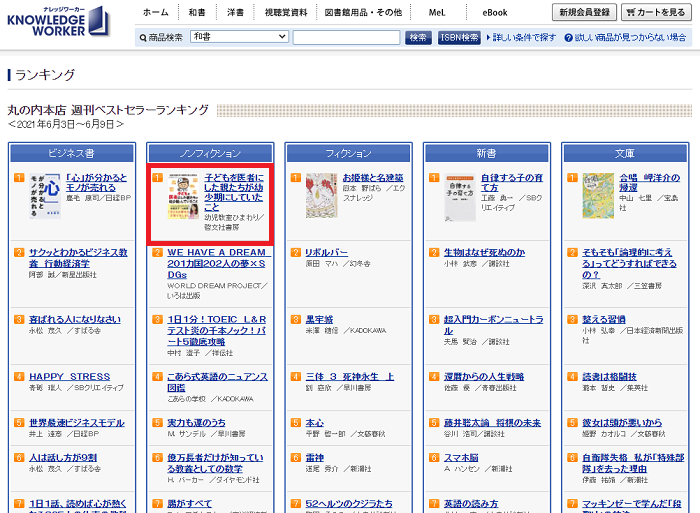Image resolution: width=700 pixels, height=513 pixels.
Task: Open the スマホ脳 link
Action: point(461,458)
